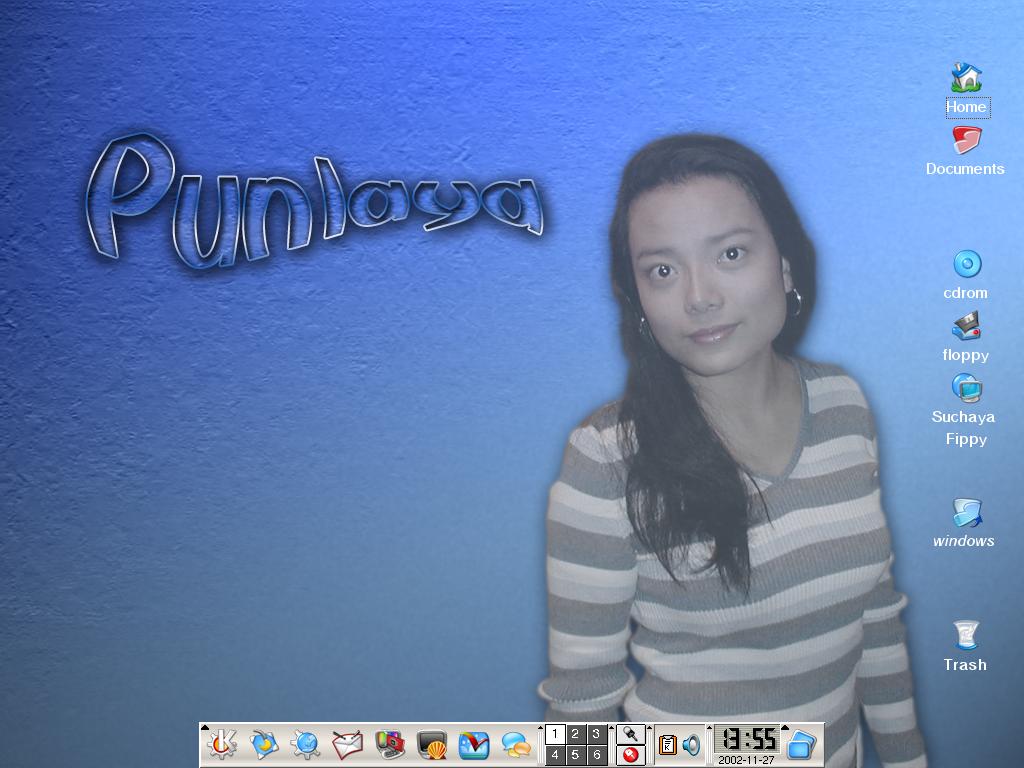Select the cdrom desktop icon
The width and height of the screenshot is (1024, 768).
pos(967,264)
